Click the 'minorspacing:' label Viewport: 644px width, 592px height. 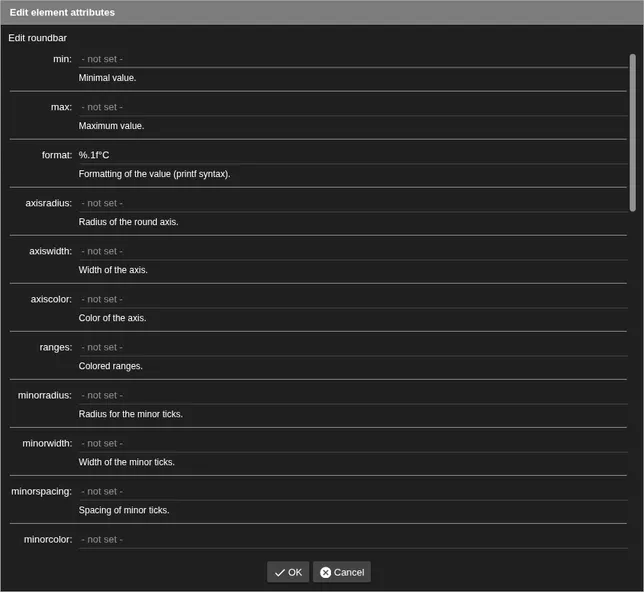pos(41,492)
